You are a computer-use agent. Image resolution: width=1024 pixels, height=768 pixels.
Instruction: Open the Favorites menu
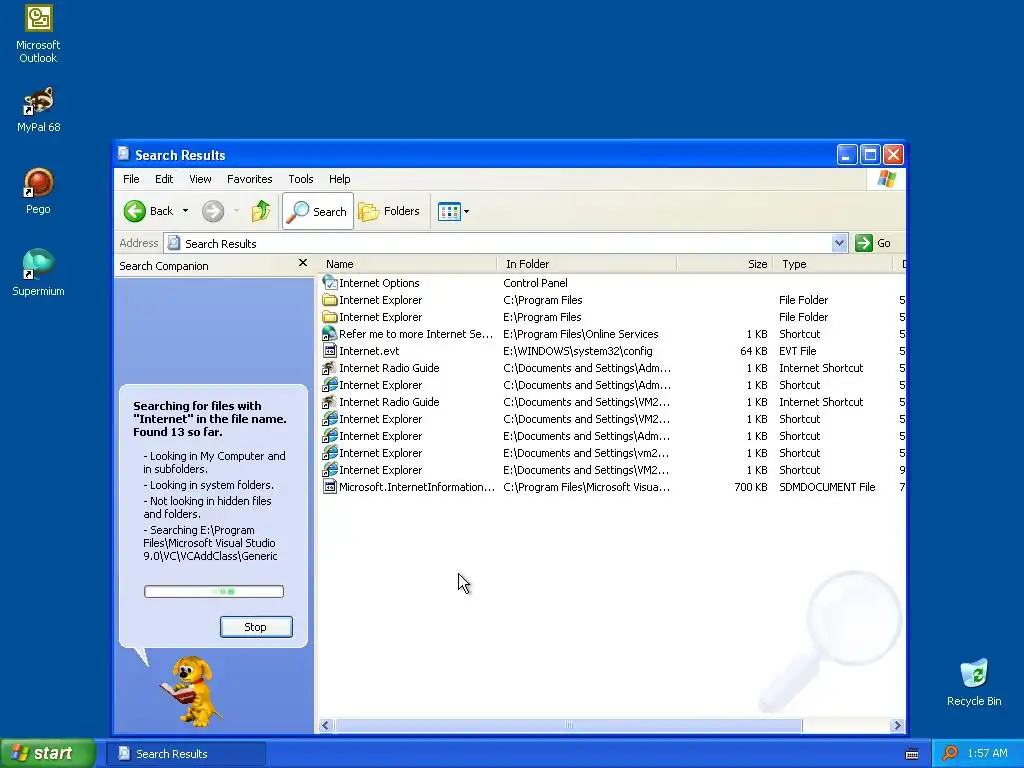(249, 179)
